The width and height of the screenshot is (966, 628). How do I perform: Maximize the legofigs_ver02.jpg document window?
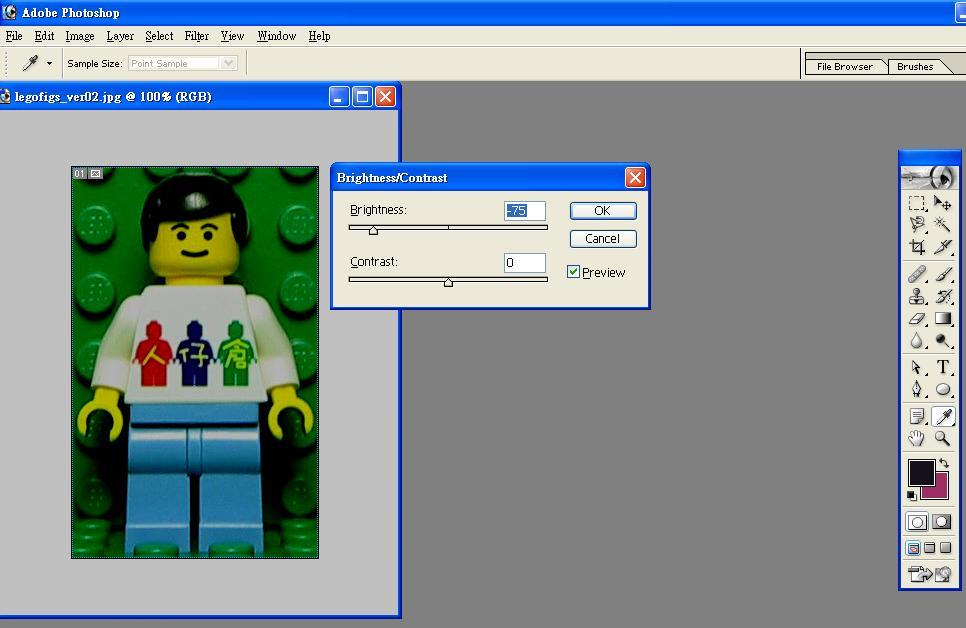point(362,97)
